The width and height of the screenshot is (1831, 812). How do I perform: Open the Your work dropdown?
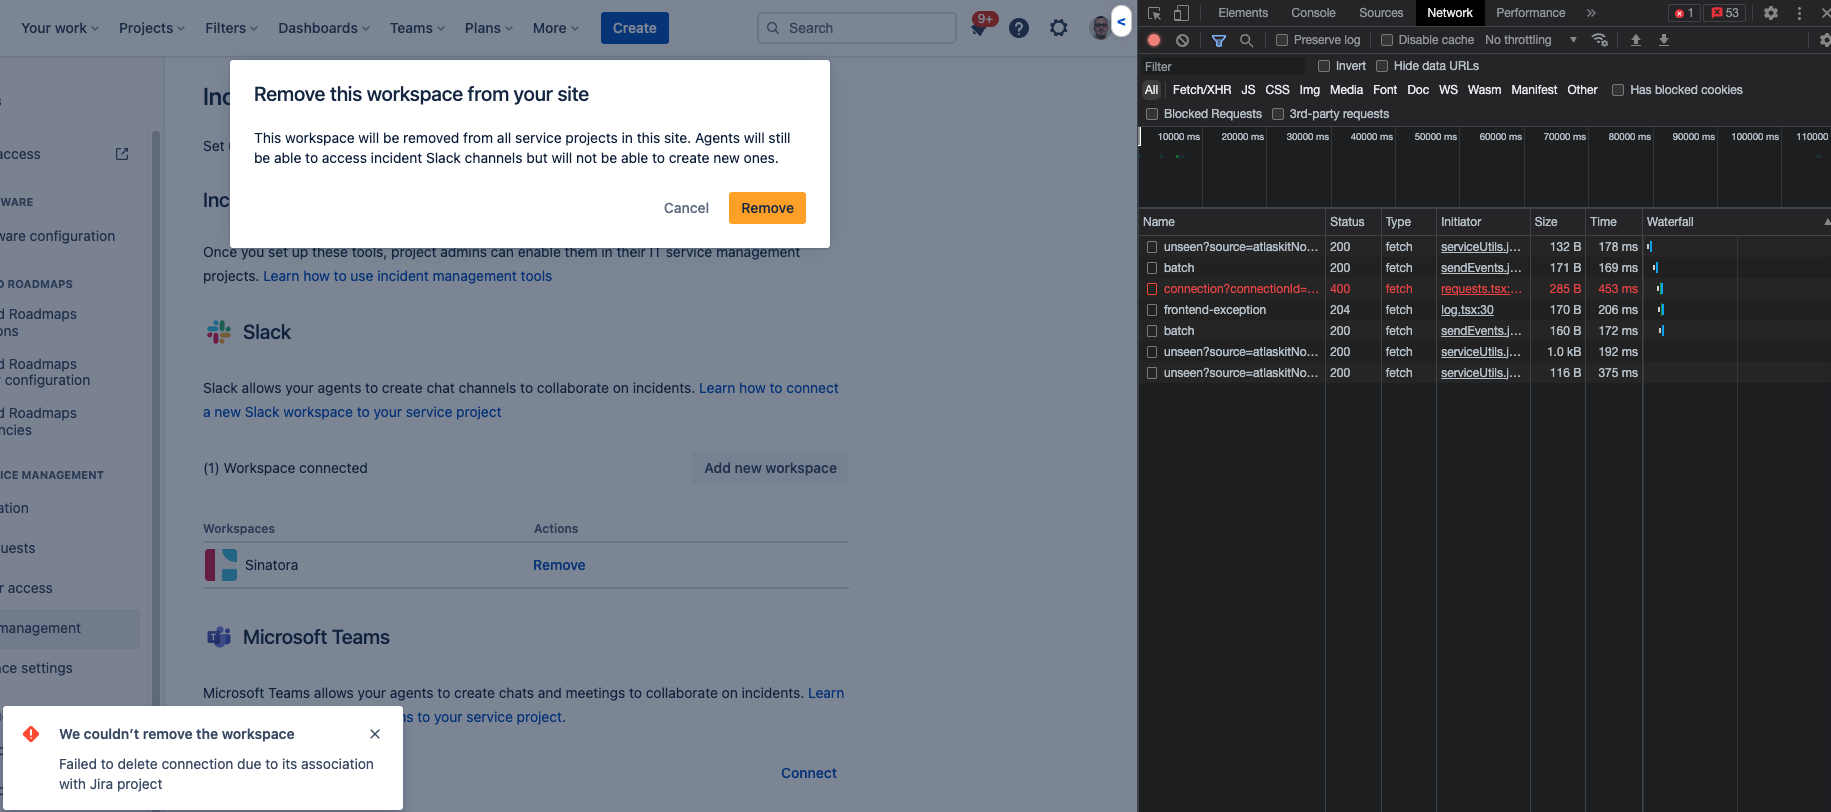click(60, 28)
